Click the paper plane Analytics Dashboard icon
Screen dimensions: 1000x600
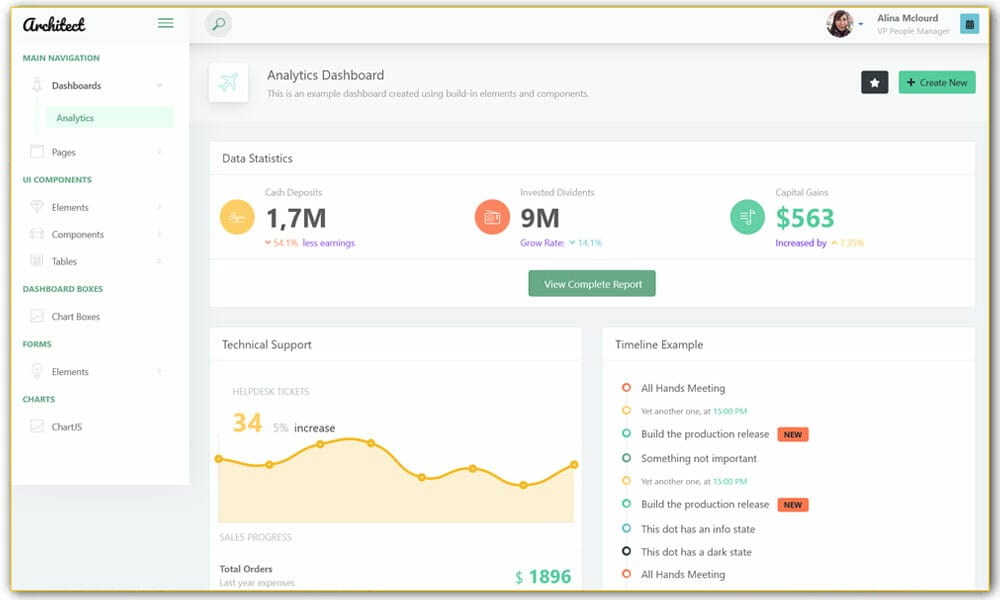(x=229, y=81)
